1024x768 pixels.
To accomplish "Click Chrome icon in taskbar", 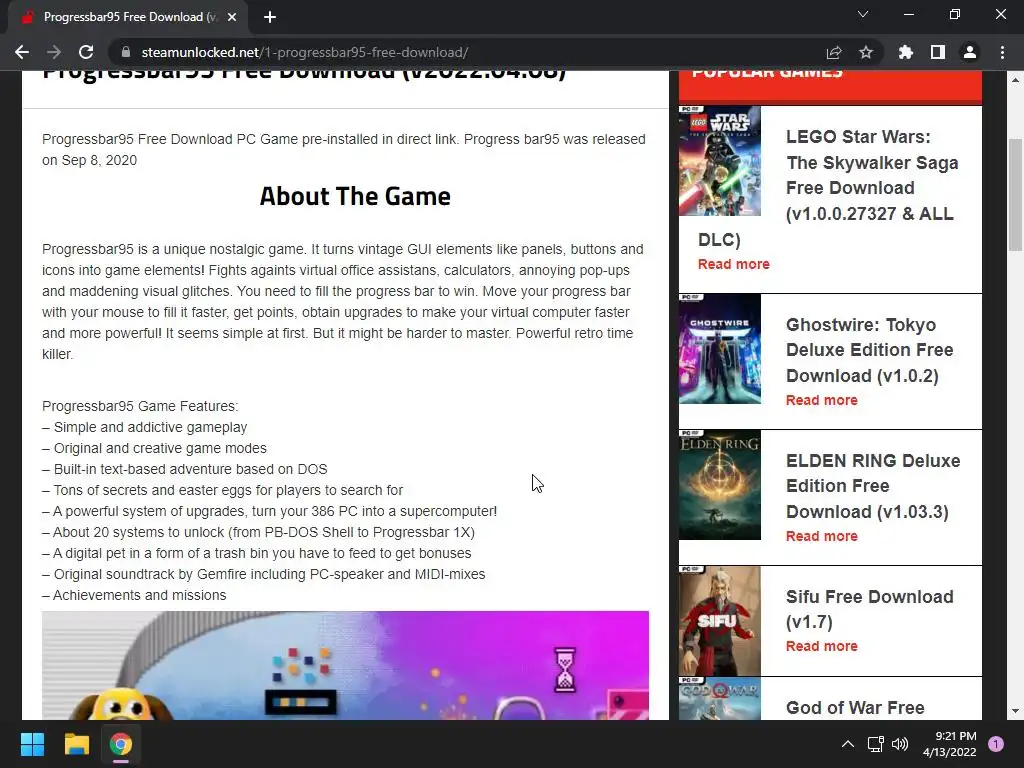I will coord(121,744).
